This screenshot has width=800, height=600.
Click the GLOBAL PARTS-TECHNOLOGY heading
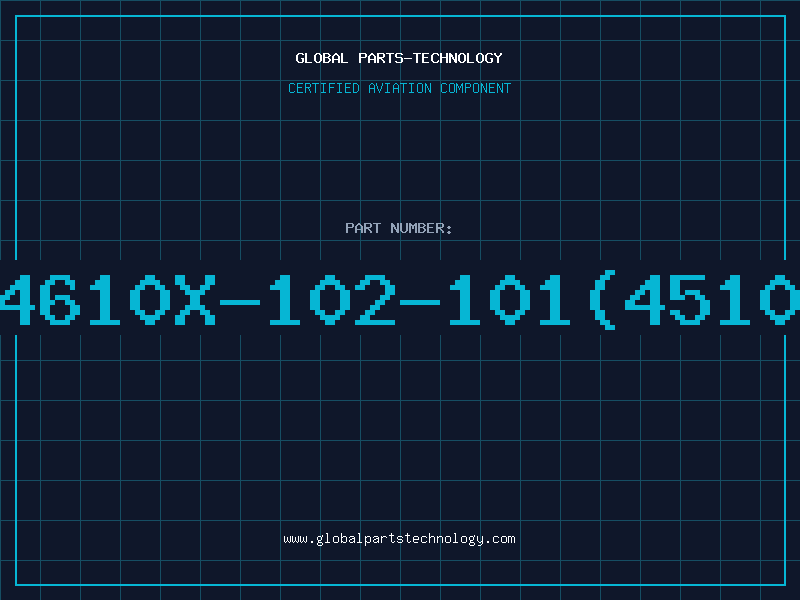[x=399, y=58]
